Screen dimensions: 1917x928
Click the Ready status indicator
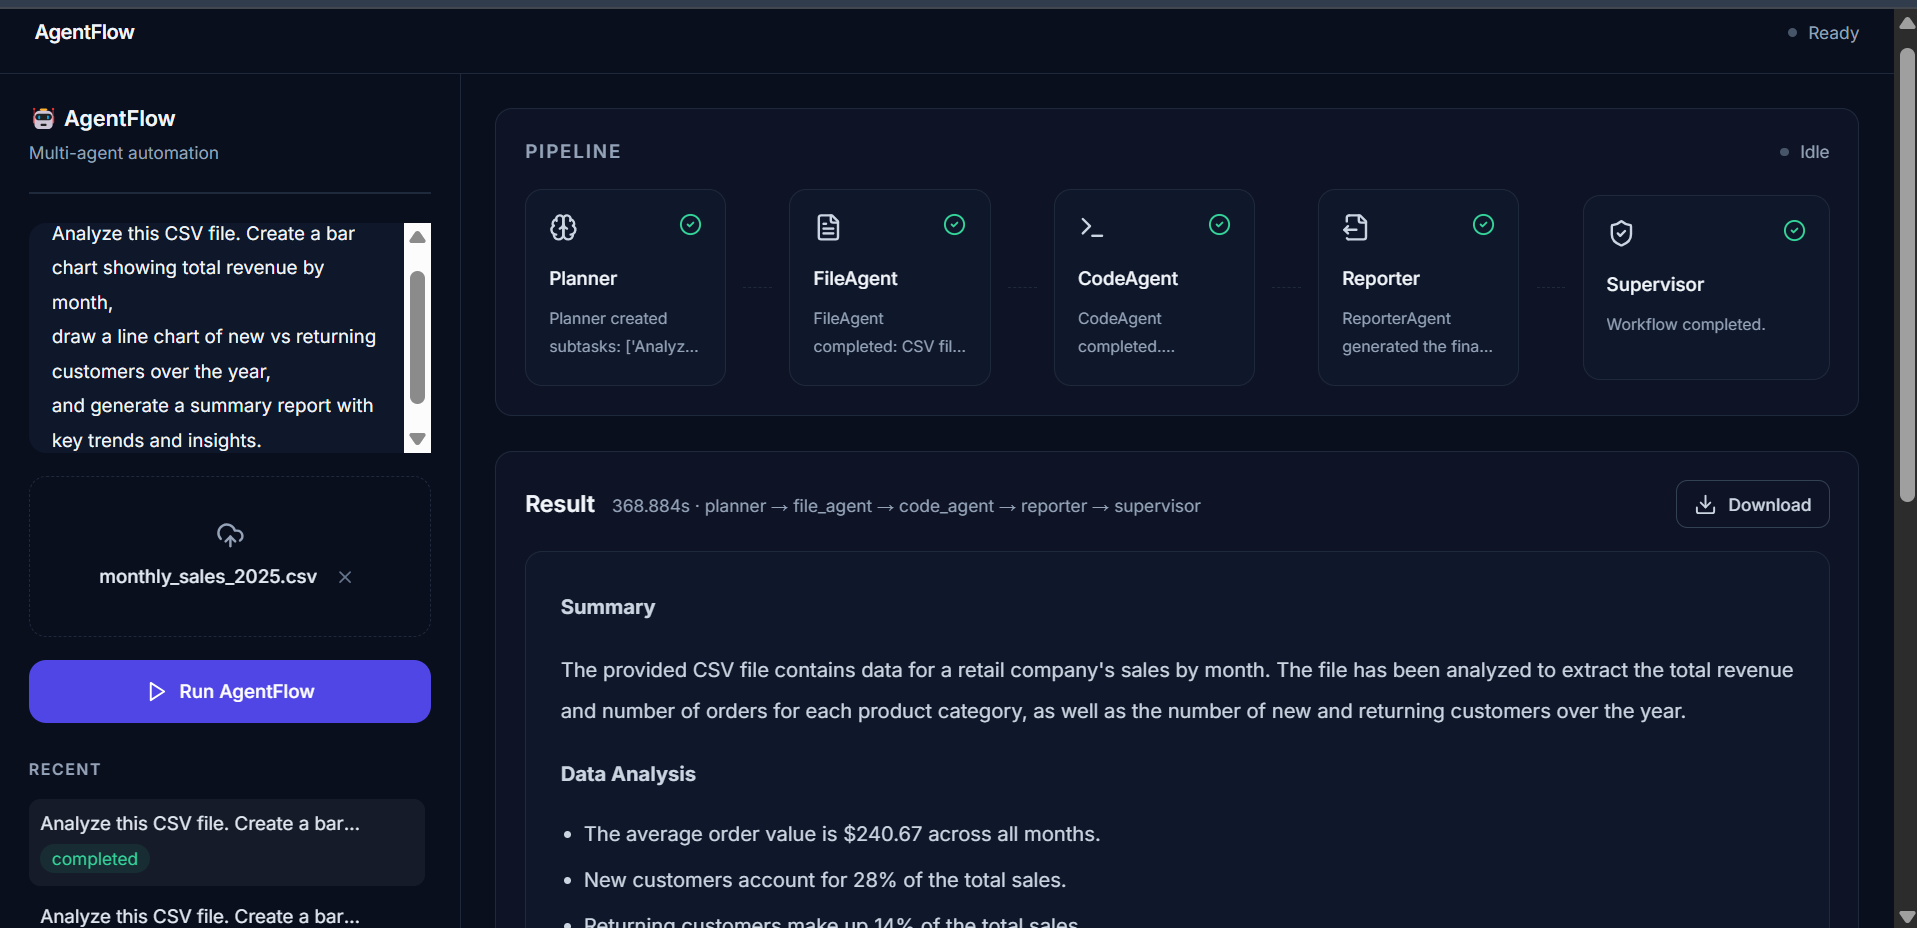[1823, 33]
